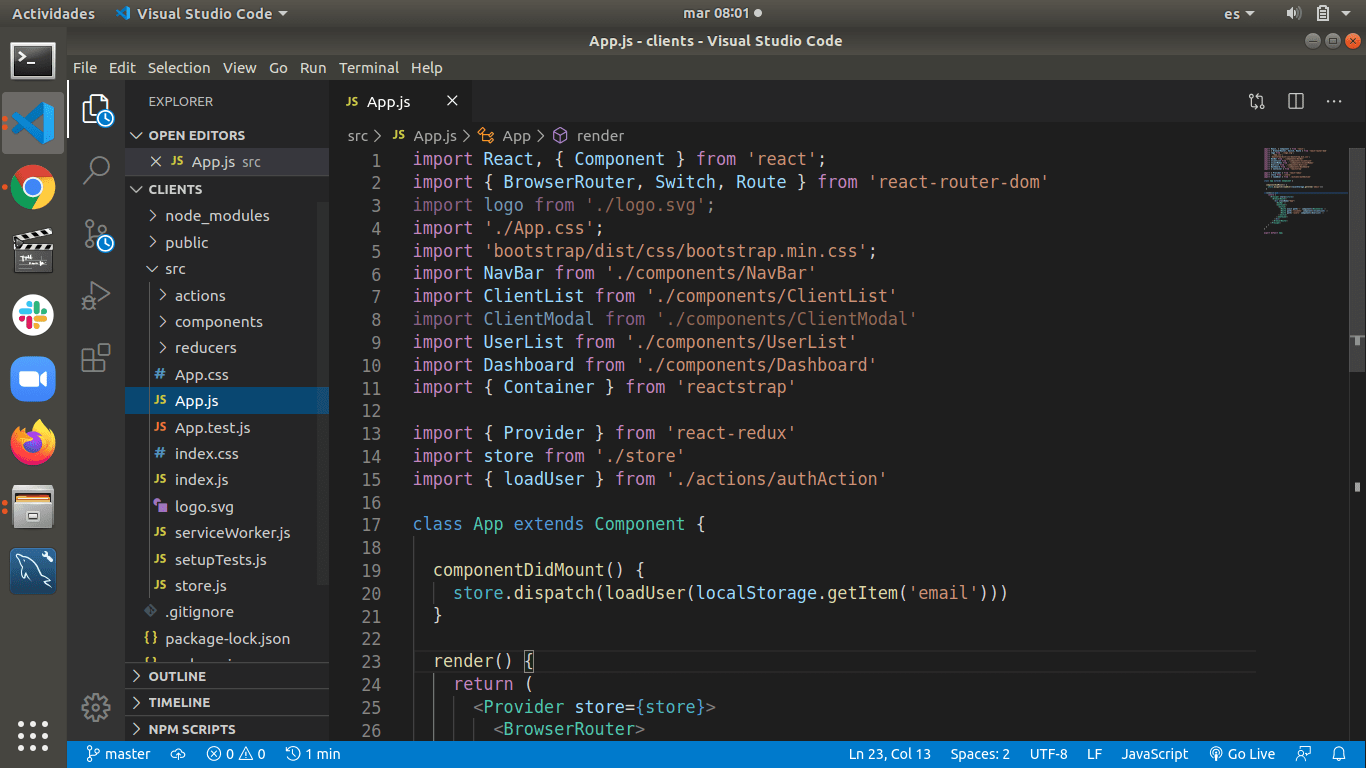The image size is (1366, 768).
Task: Click Go Live in status bar
Action: pyautogui.click(x=1242, y=754)
